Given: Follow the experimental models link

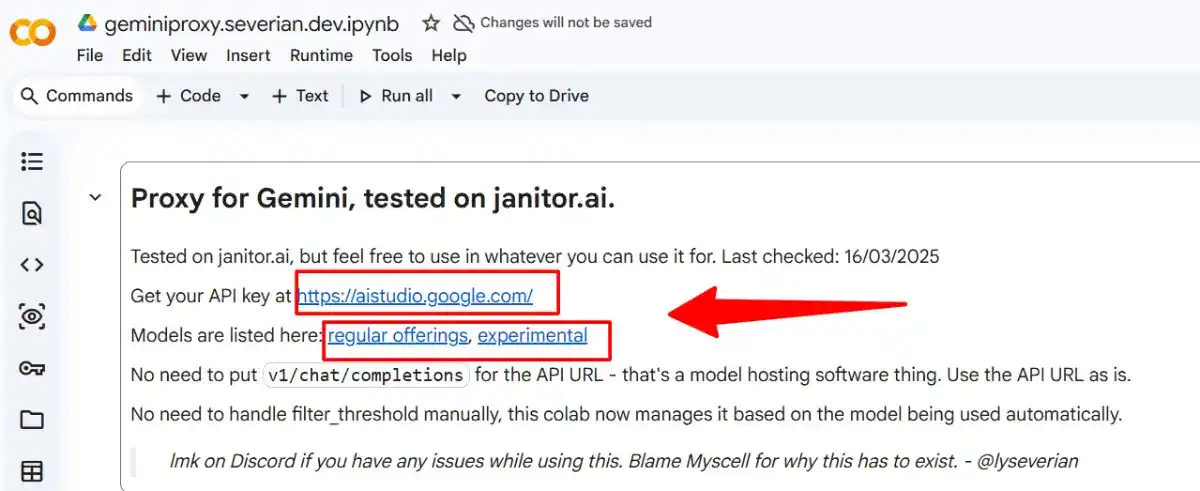Looking at the screenshot, I should coord(532,336).
